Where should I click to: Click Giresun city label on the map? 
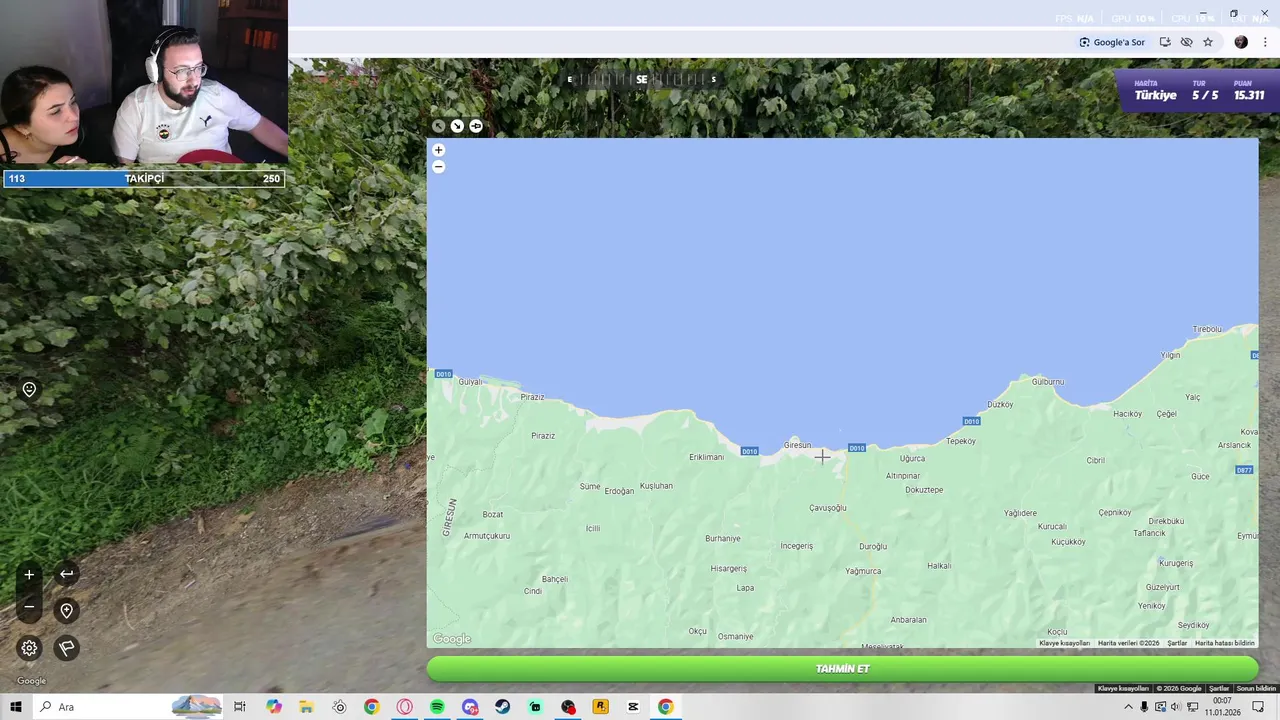point(797,445)
